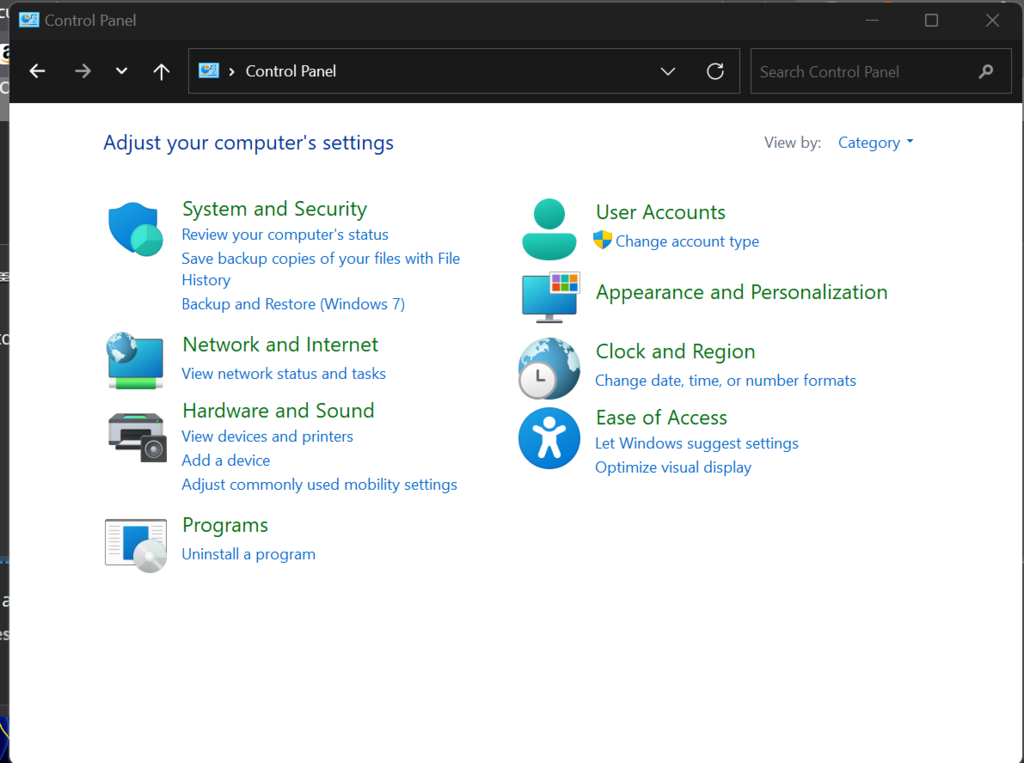Click View network status and tasks
This screenshot has height=763, width=1024.
click(x=283, y=374)
